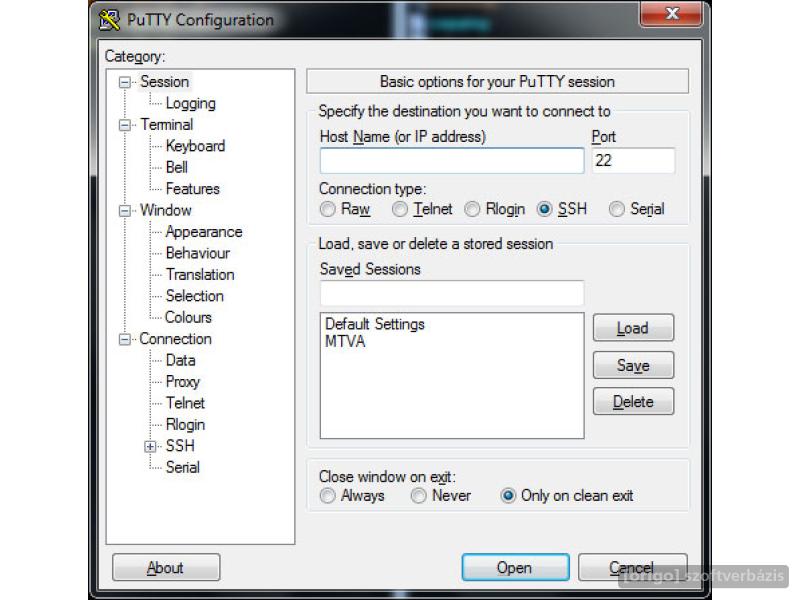Open the Connection category
The image size is (800, 600).
tap(176, 339)
